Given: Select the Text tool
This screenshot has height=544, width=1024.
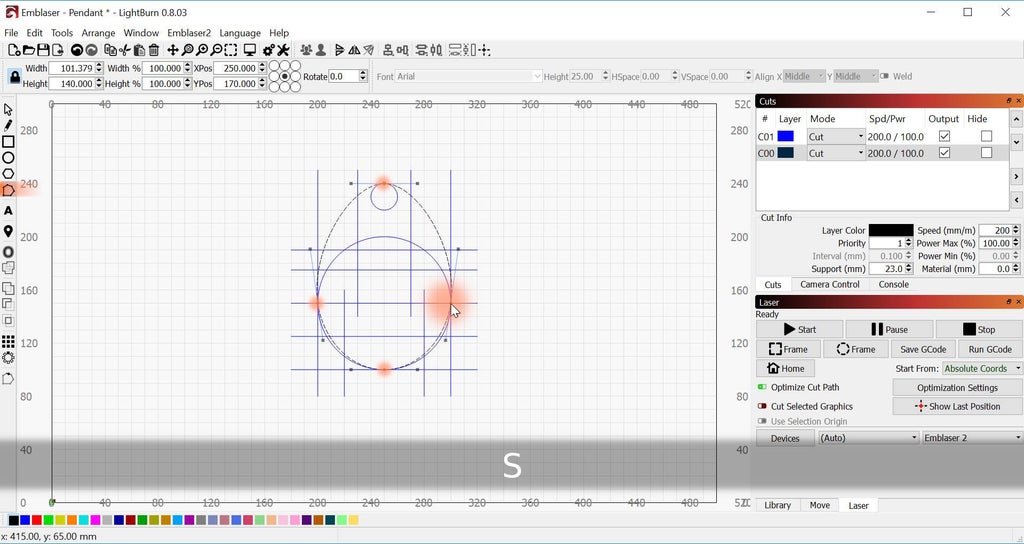Looking at the screenshot, I should coord(8,211).
